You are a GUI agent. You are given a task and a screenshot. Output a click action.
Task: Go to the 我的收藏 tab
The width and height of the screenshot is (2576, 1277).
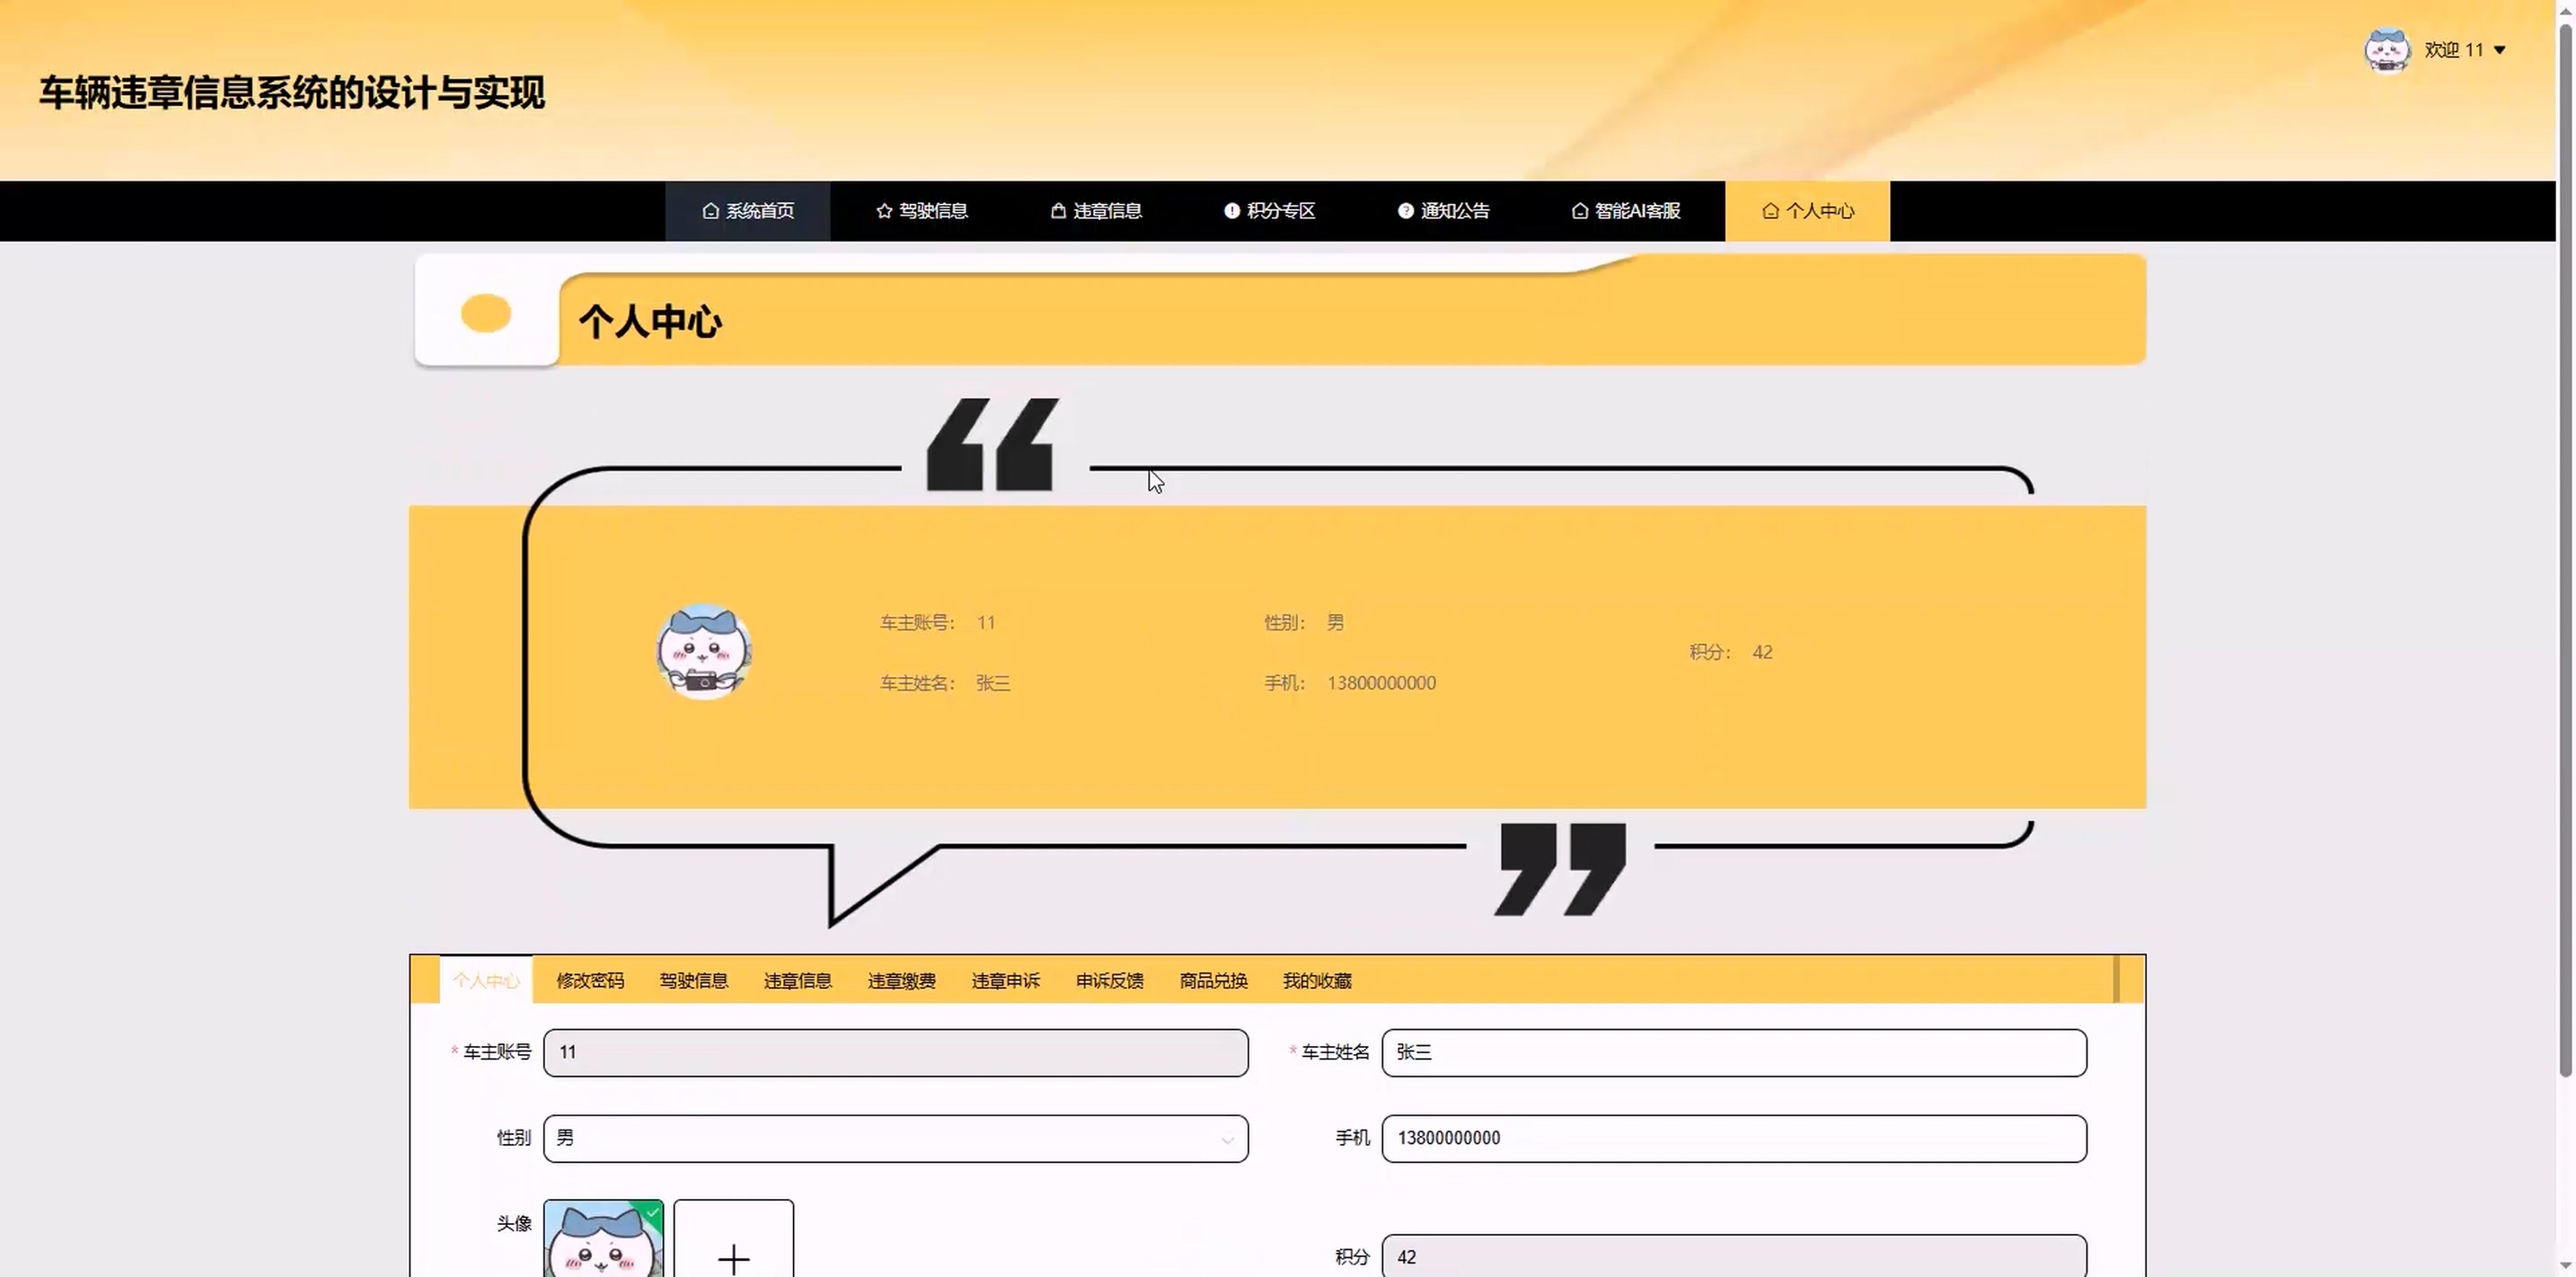(1317, 981)
